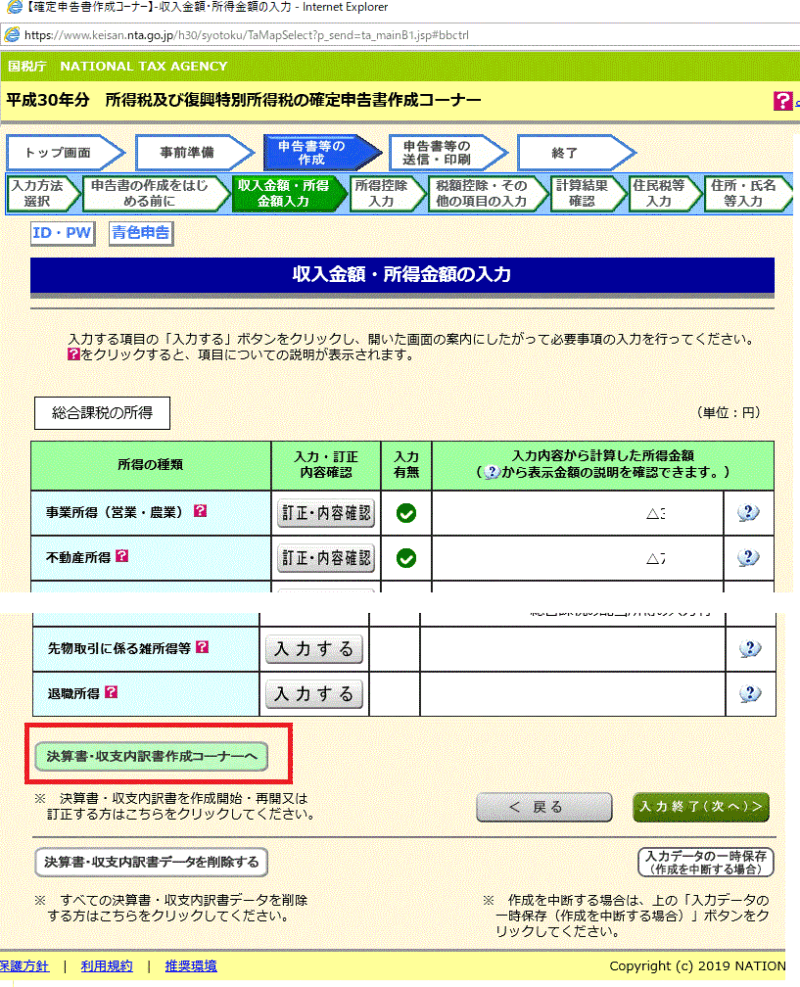
Task: Click blue question bubble in 先物取引 row
Action: click(748, 649)
